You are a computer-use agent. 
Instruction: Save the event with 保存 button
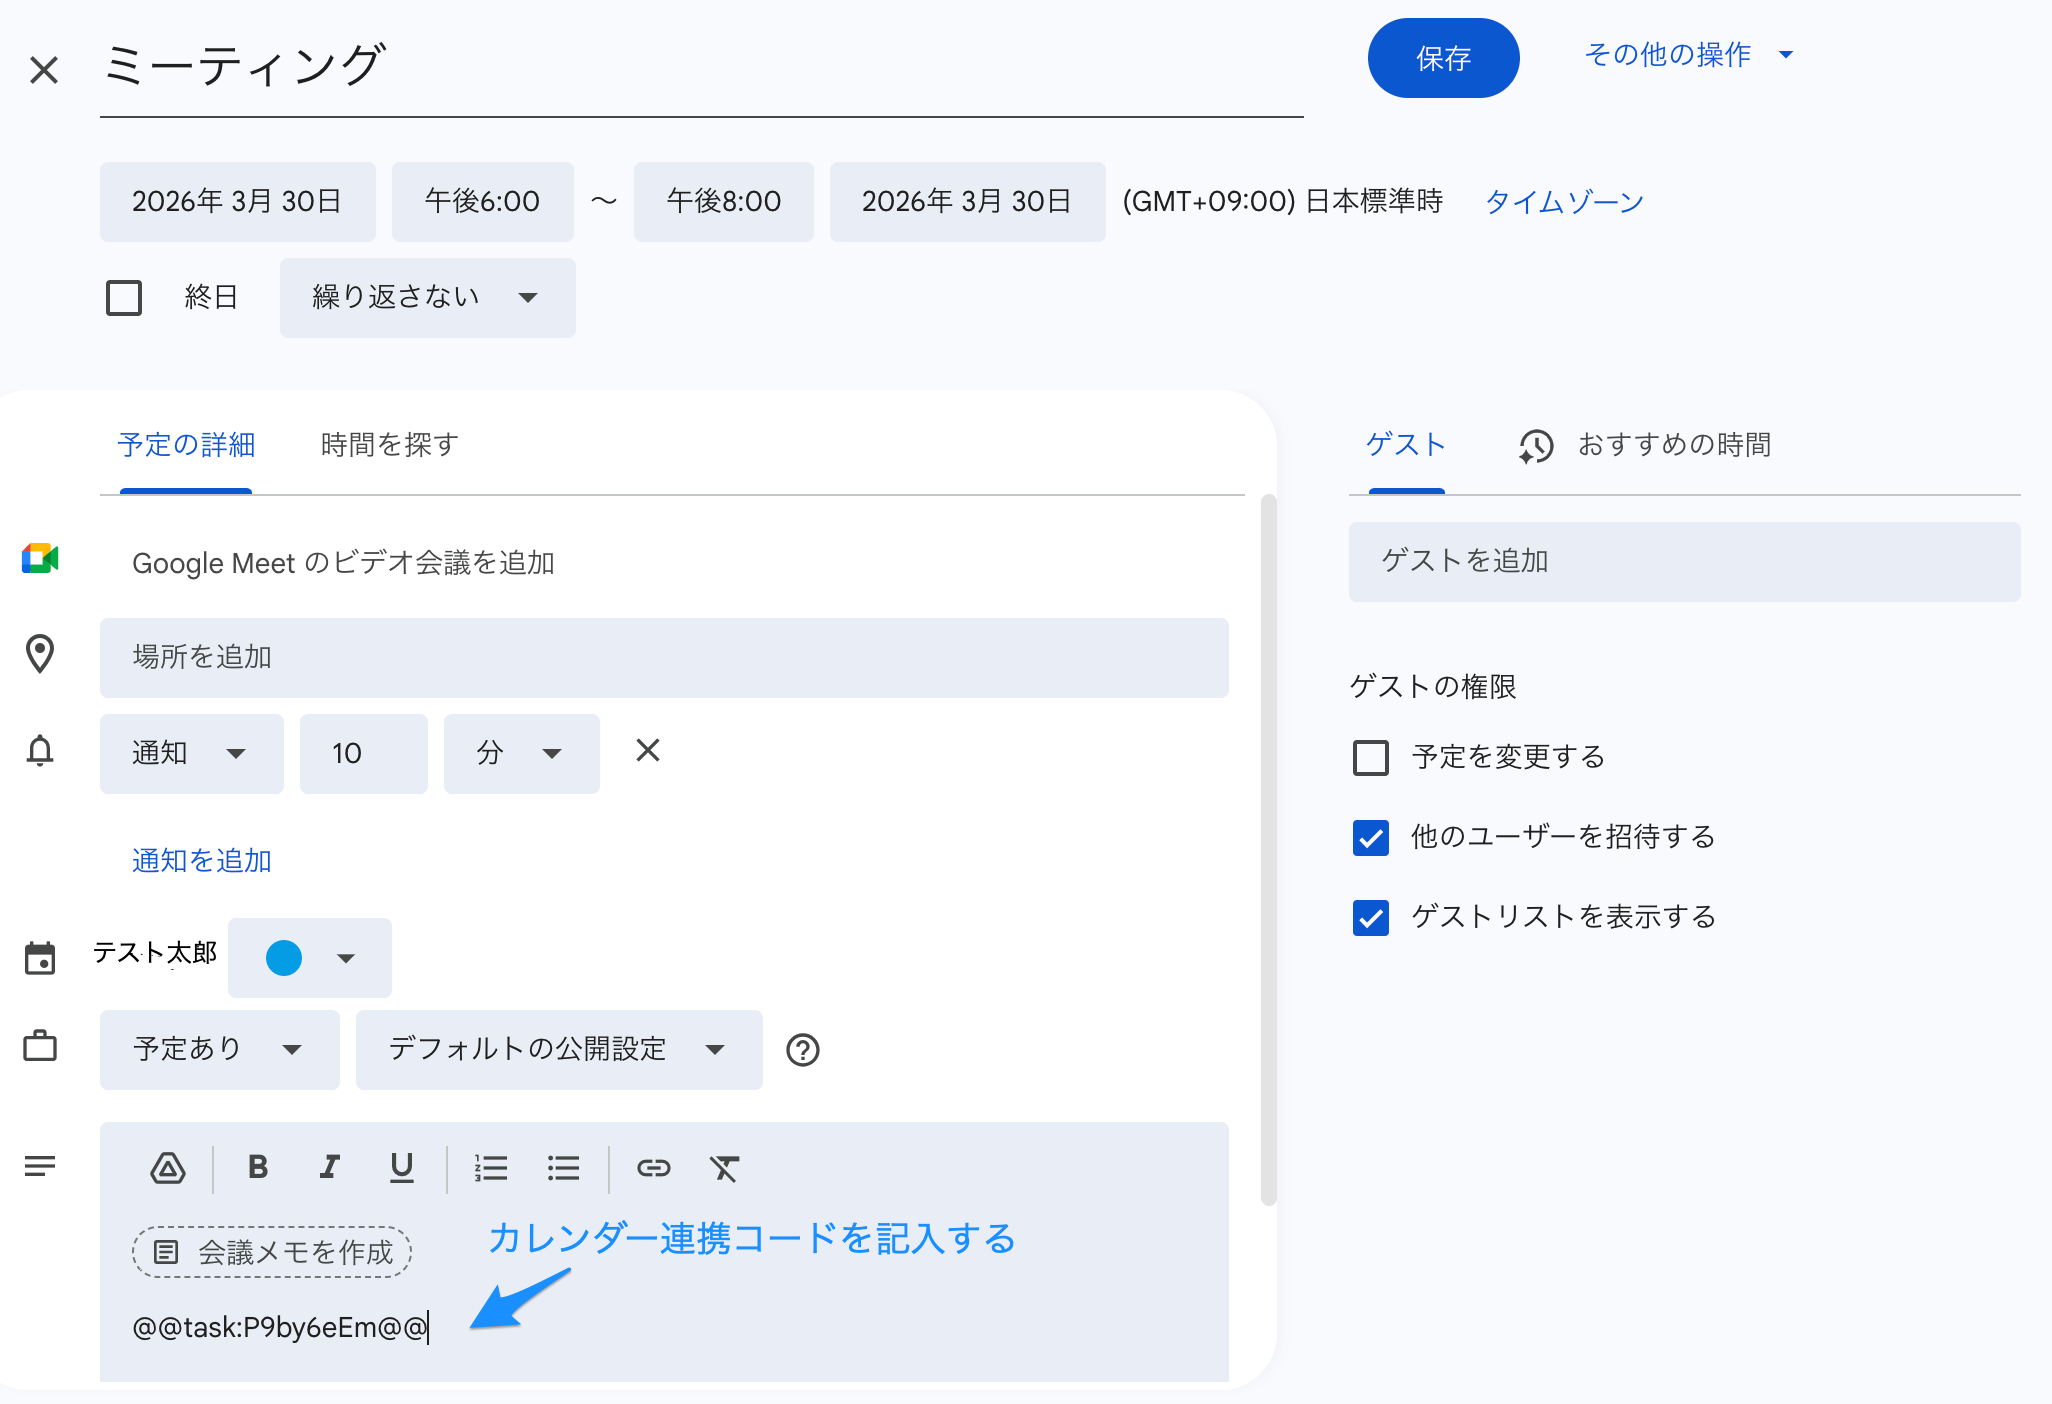(1443, 58)
